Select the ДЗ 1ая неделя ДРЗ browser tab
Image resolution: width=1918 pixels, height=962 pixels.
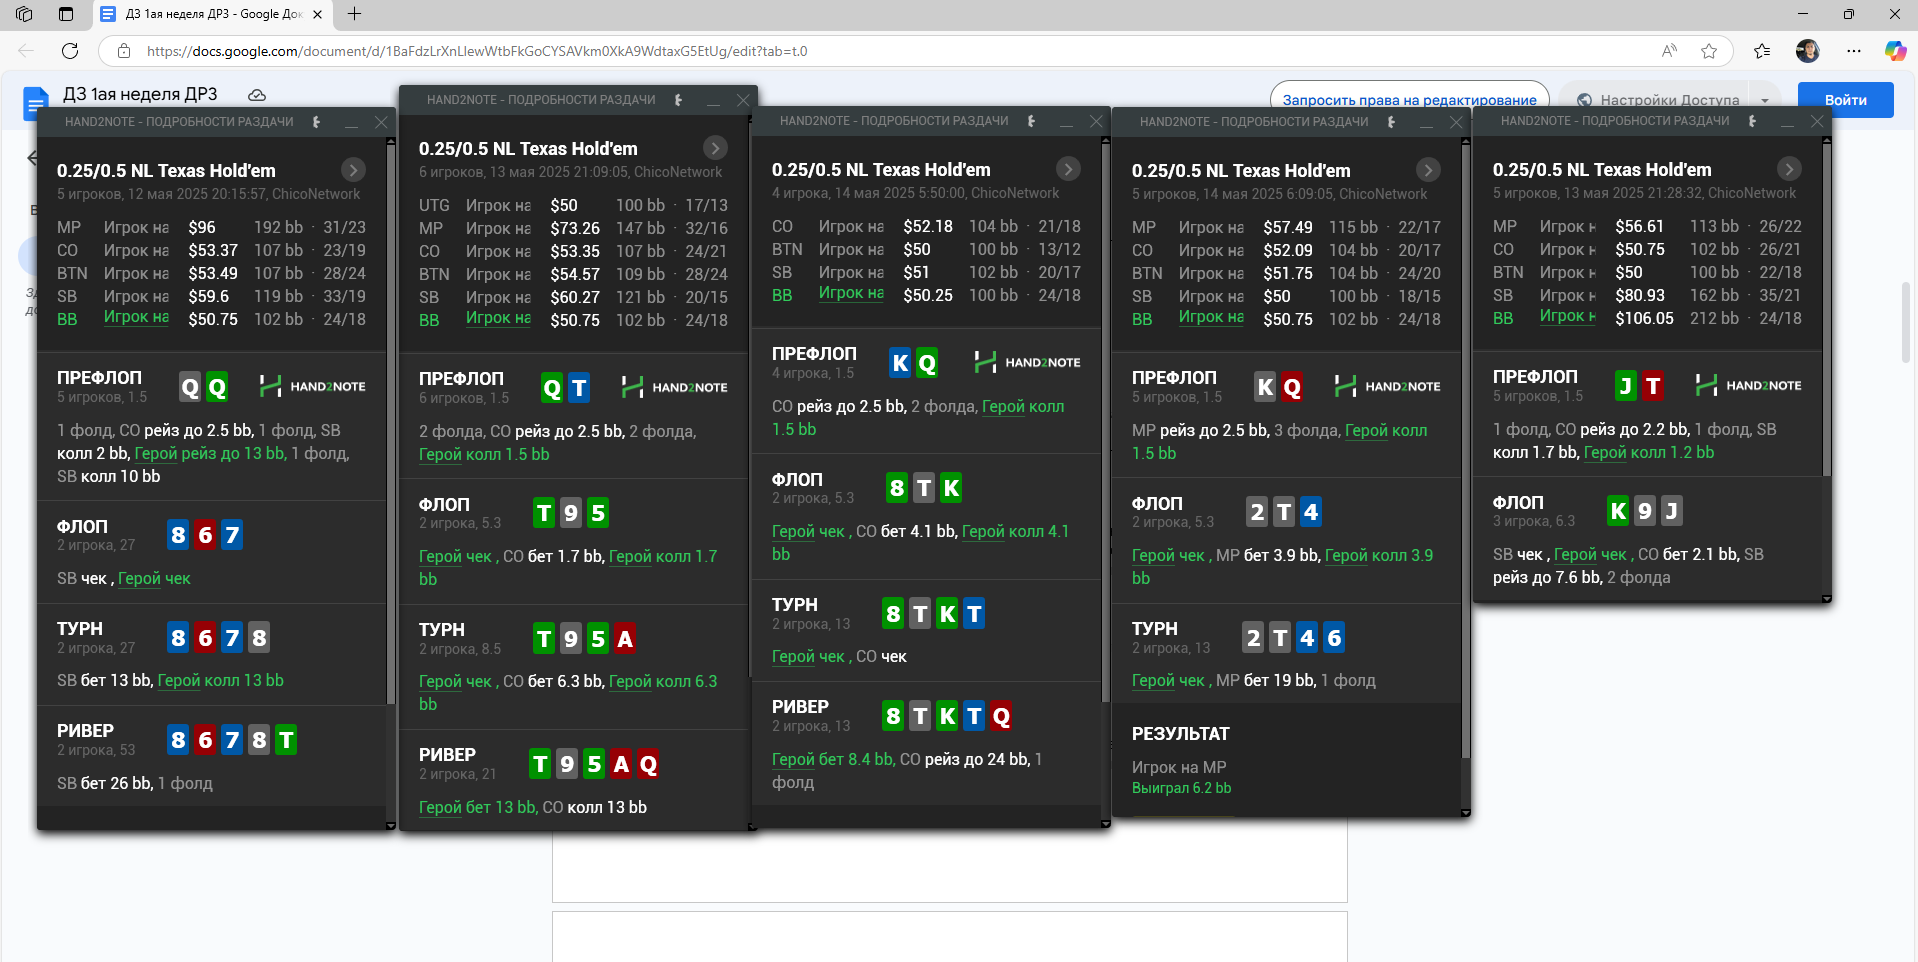coord(213,14)
